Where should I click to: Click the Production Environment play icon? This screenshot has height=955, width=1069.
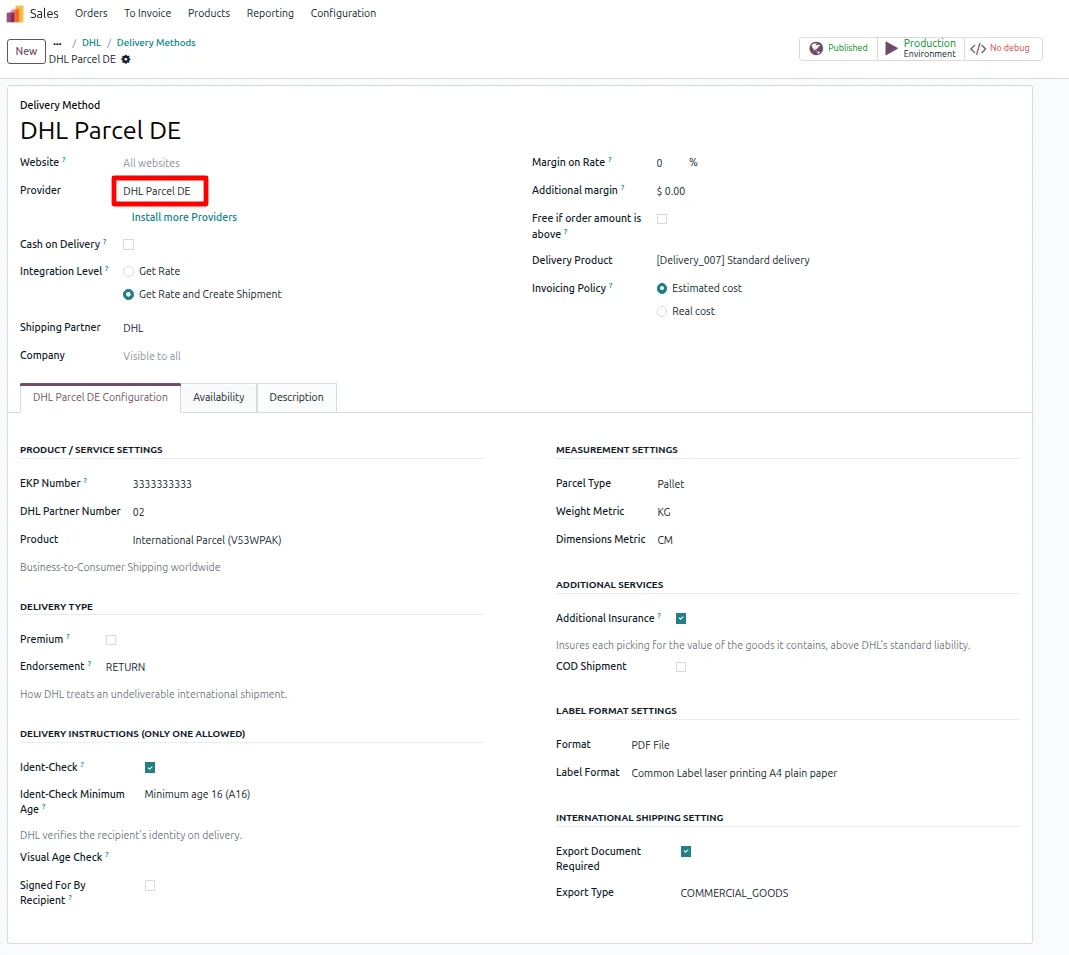click(x=891, y=48)
